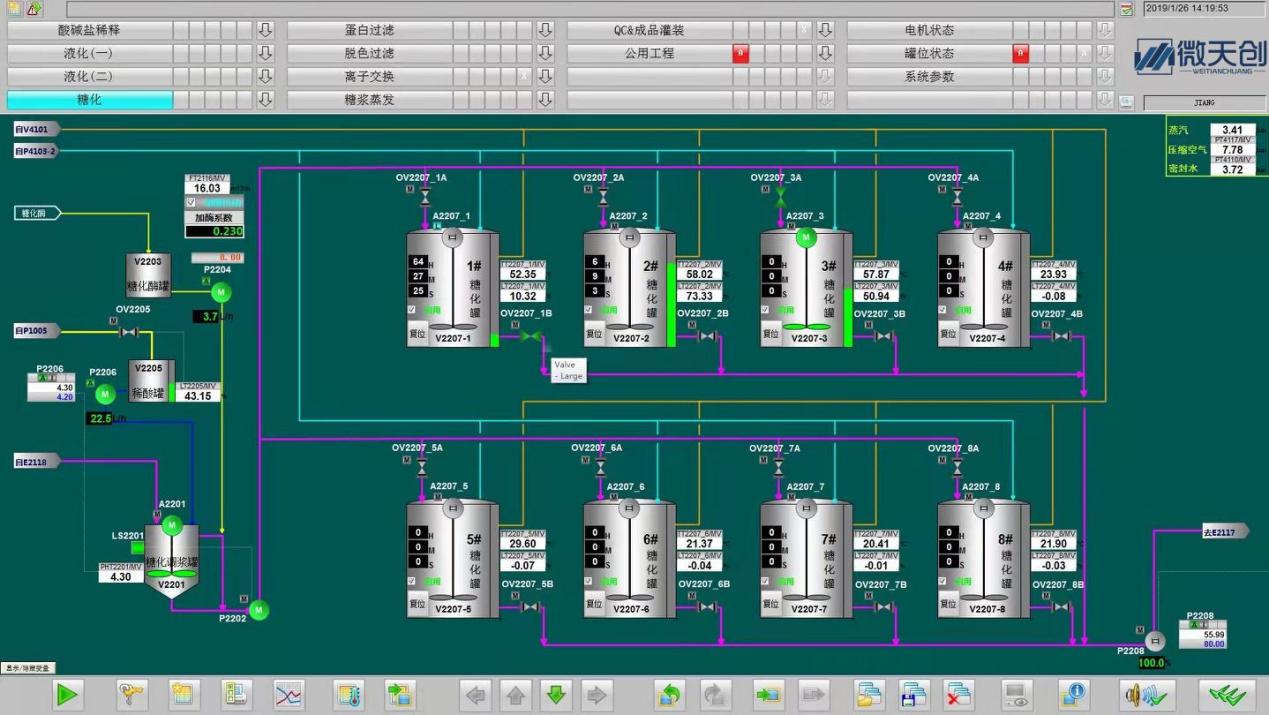This screenshot has height=715, width=1269.
Task: Open the 糖浆蒸发 screen
Action: (x=369, y=99)
